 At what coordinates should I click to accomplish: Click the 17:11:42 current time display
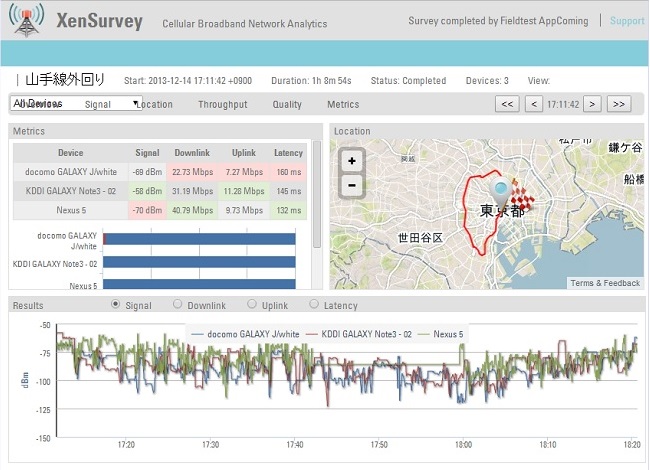[x=563, y=104]
